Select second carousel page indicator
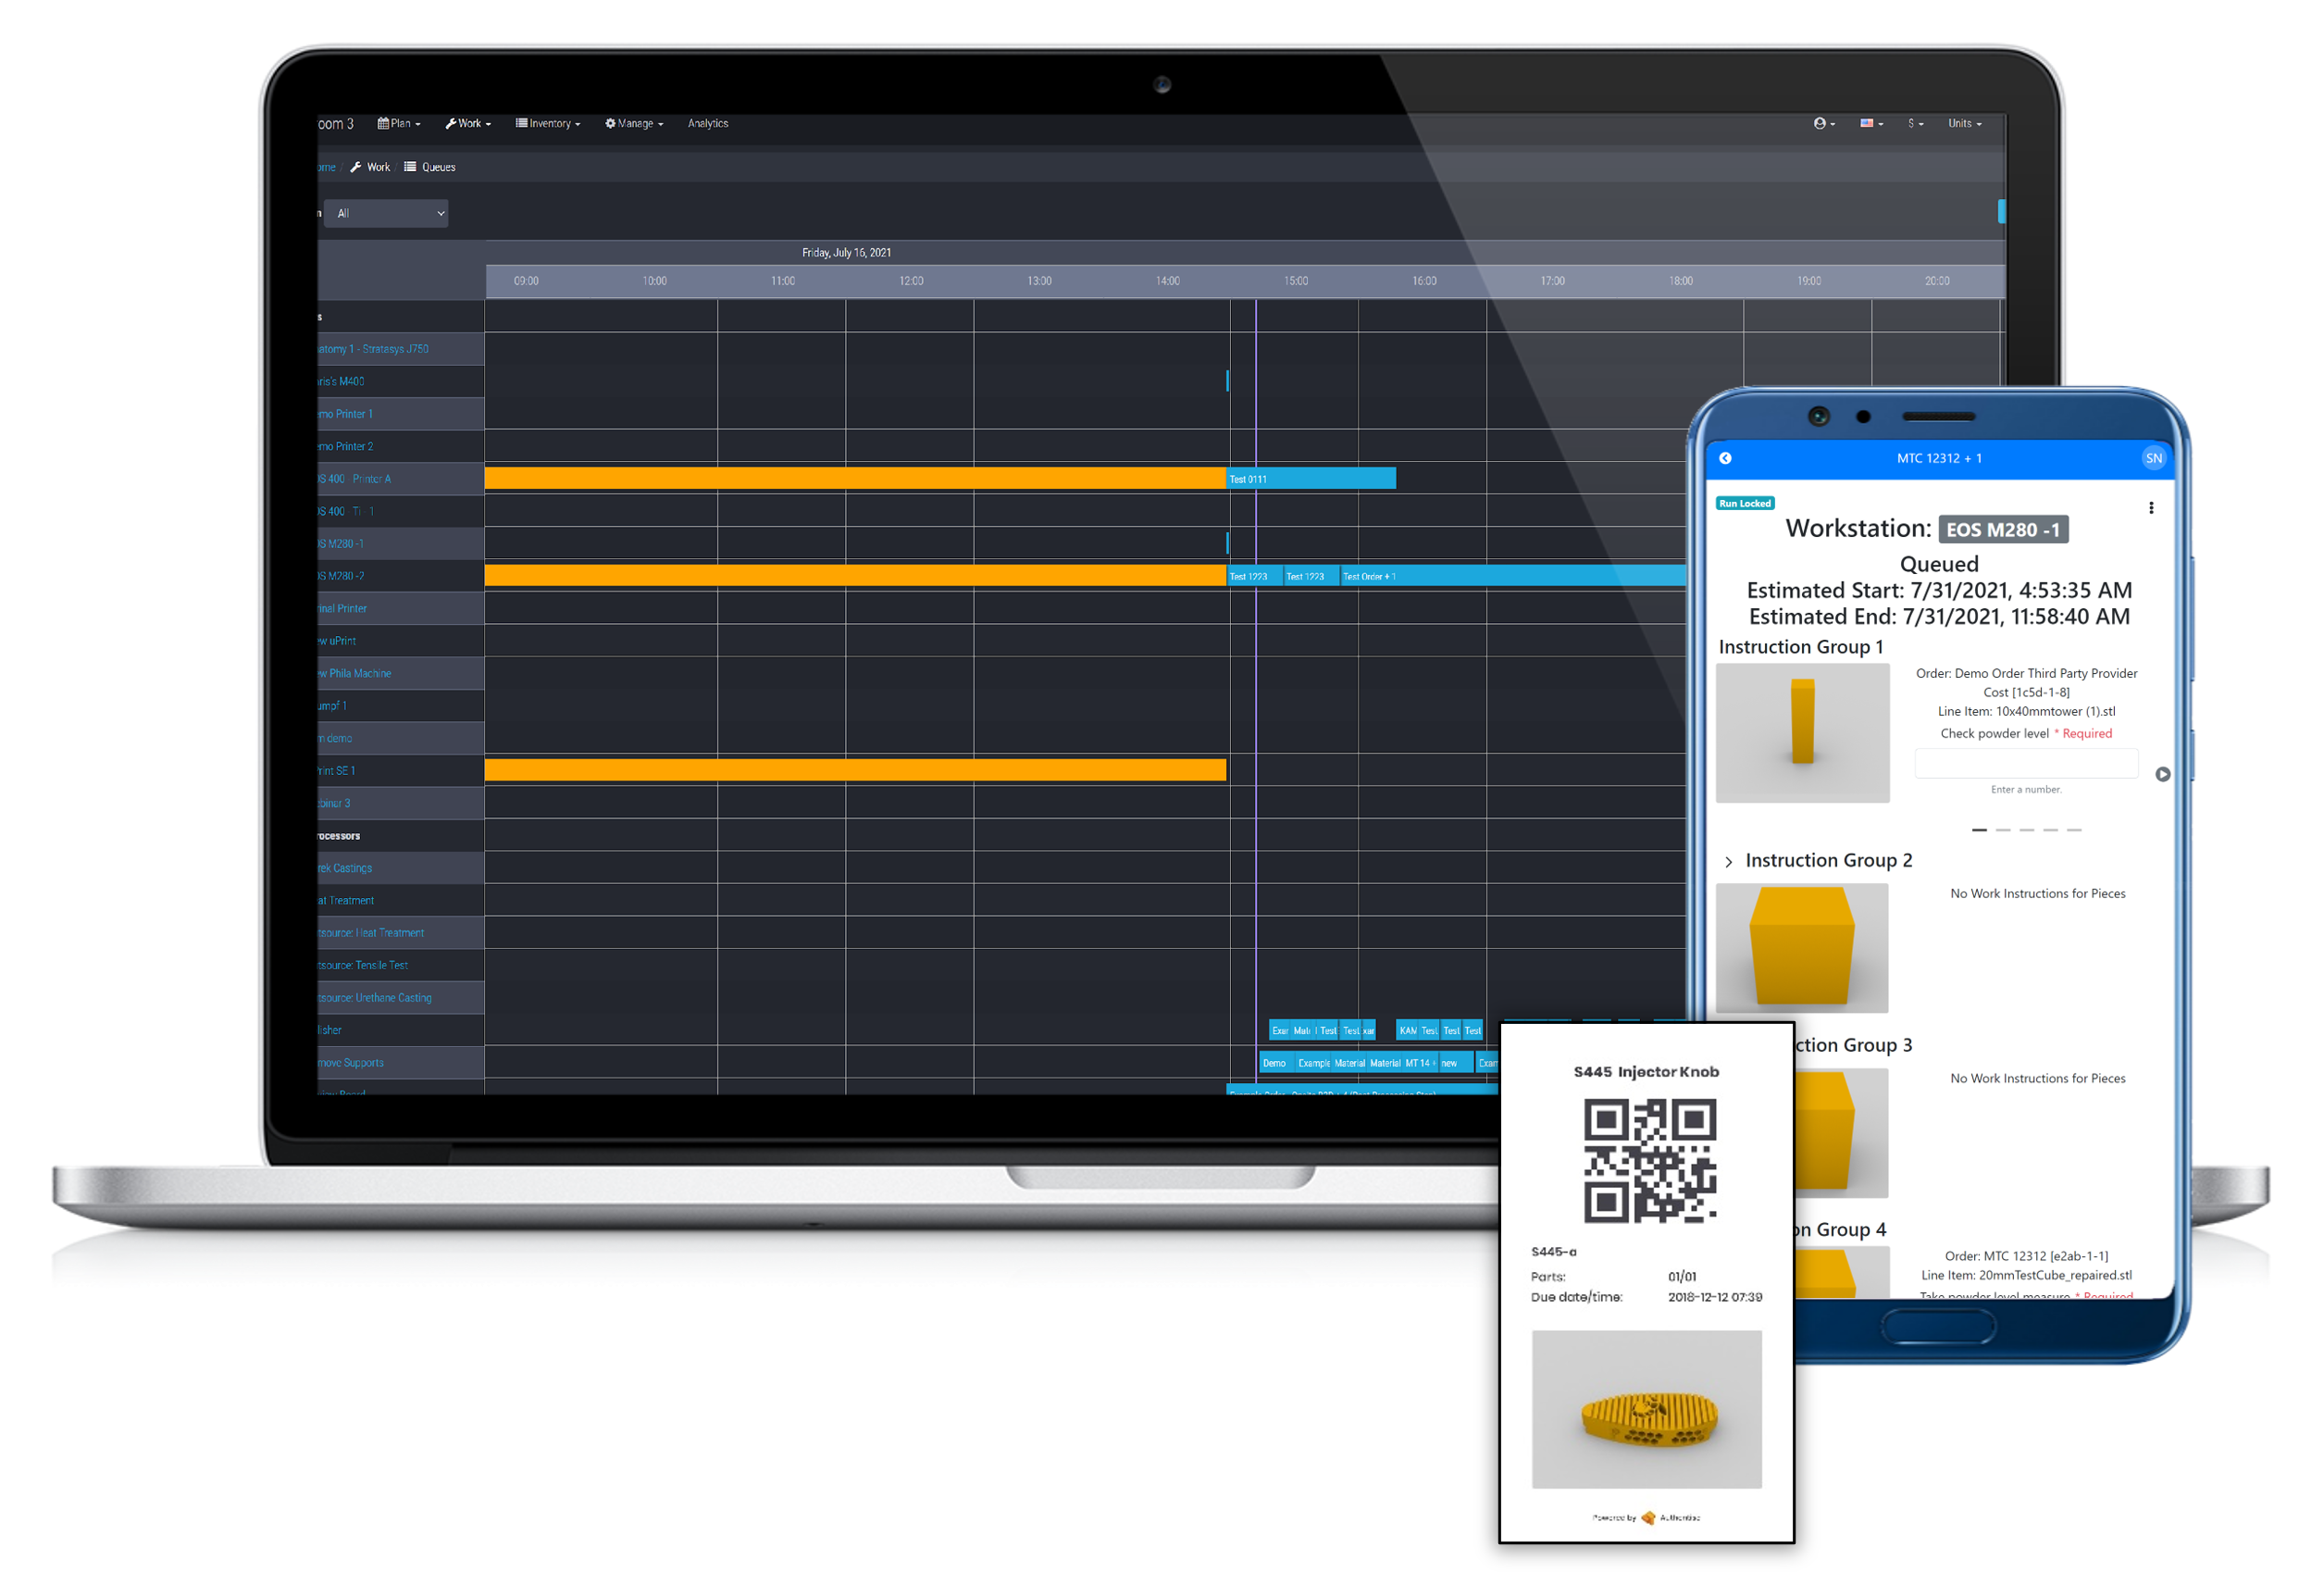This screenshot has width=2324, height=1572. (2002, 830)
